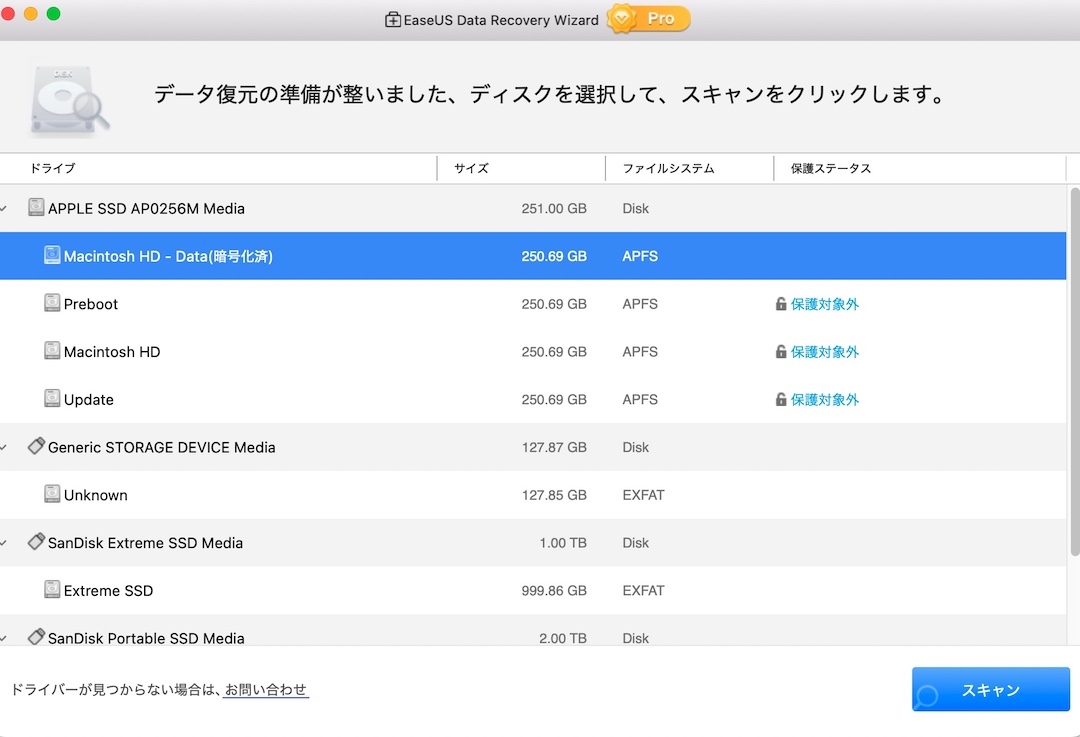Click the Pro badge in title bar
Screen dimensions: 1080x737
649,19
